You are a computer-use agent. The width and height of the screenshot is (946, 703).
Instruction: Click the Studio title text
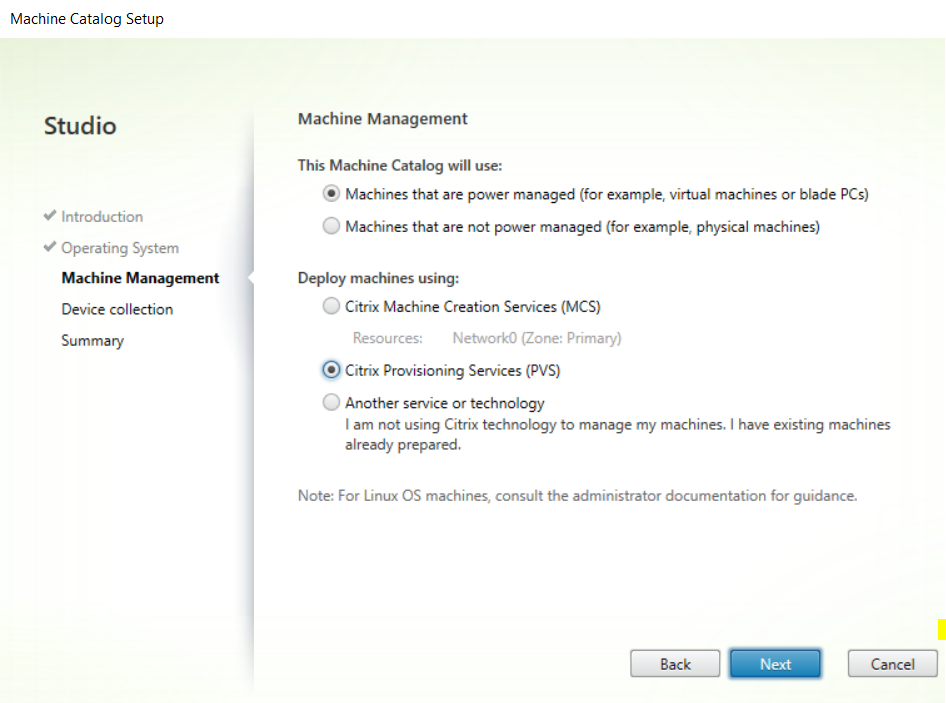[80, 126]
